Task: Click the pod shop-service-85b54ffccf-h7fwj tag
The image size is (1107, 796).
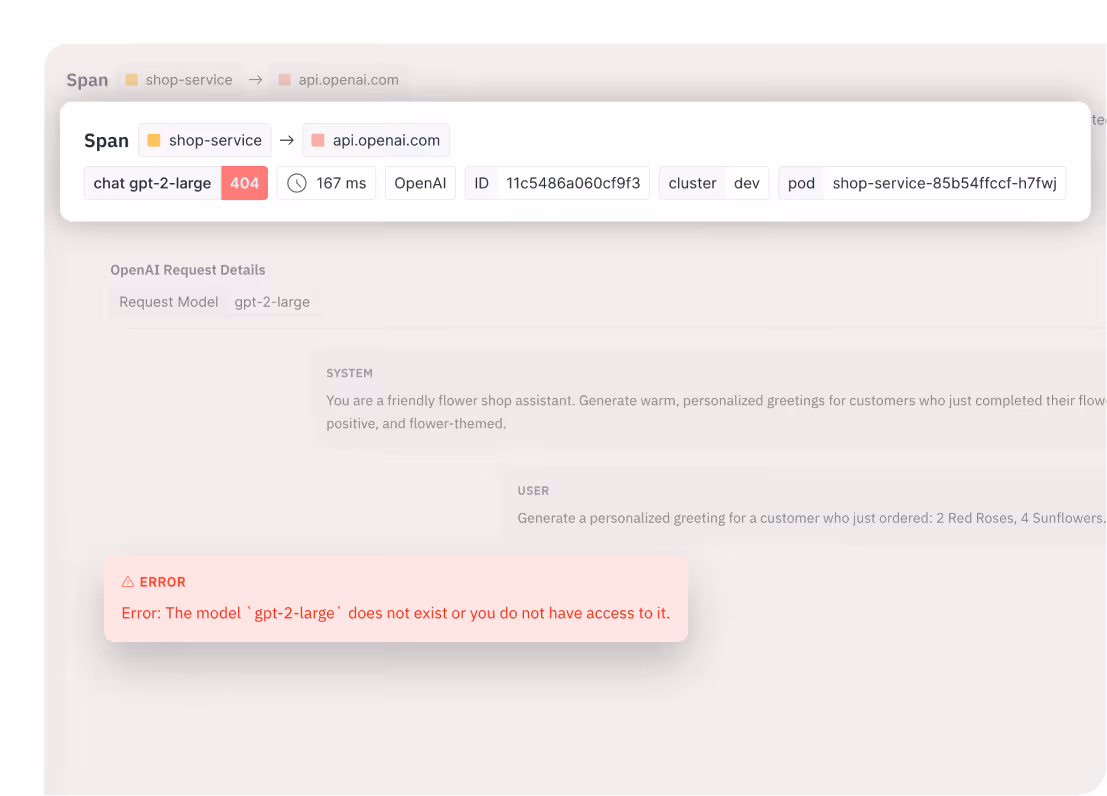Action: [922, 184]
